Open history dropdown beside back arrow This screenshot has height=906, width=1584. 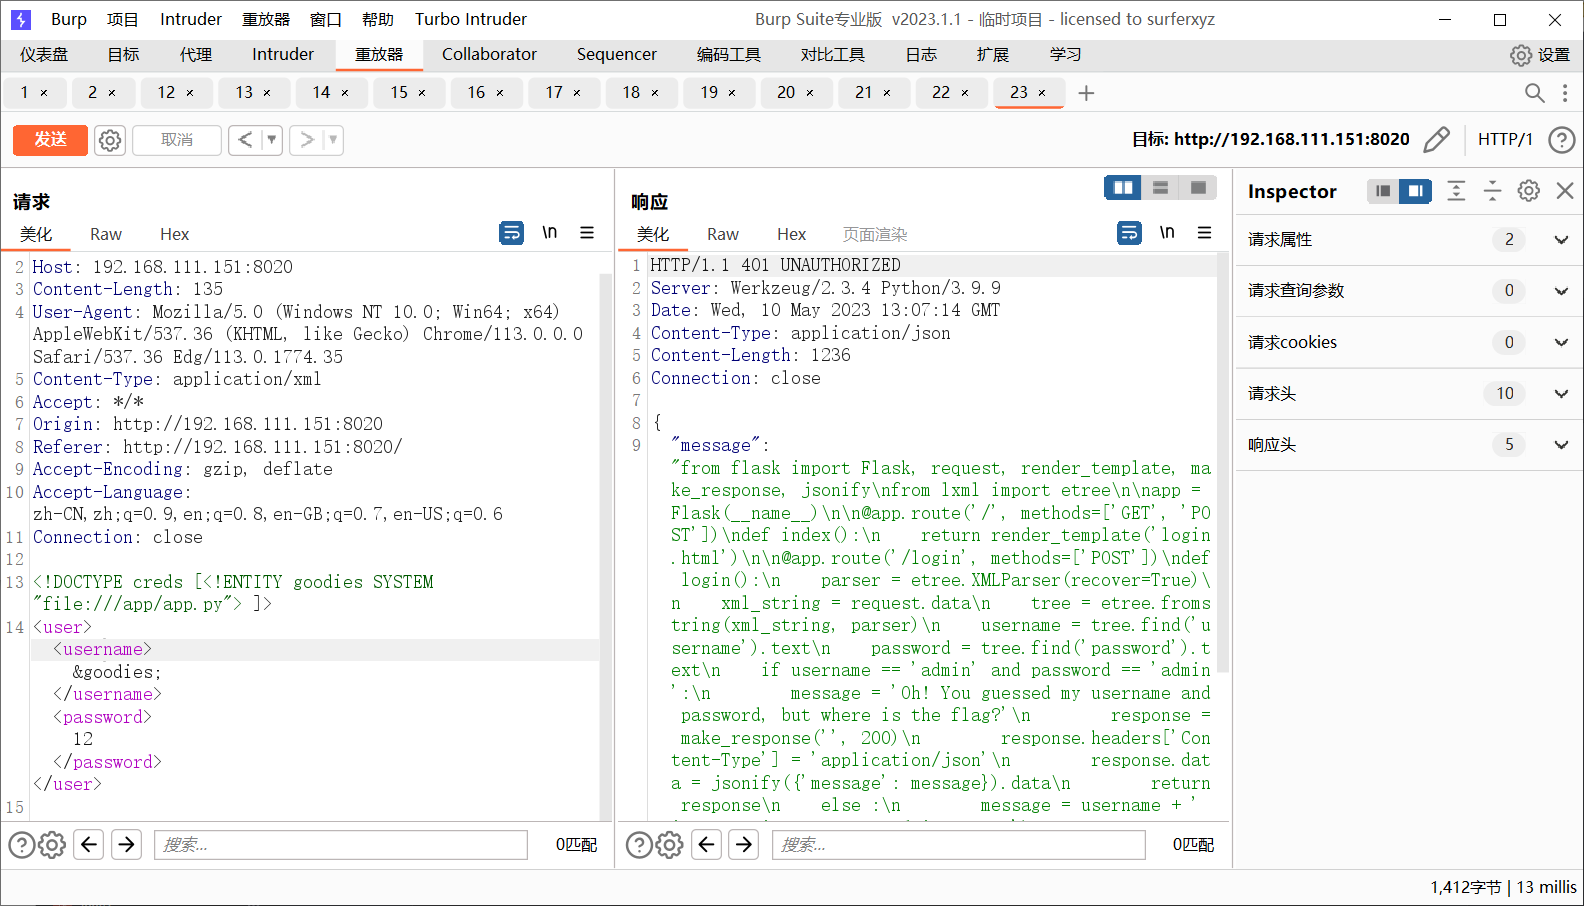(x=272, y=140)
